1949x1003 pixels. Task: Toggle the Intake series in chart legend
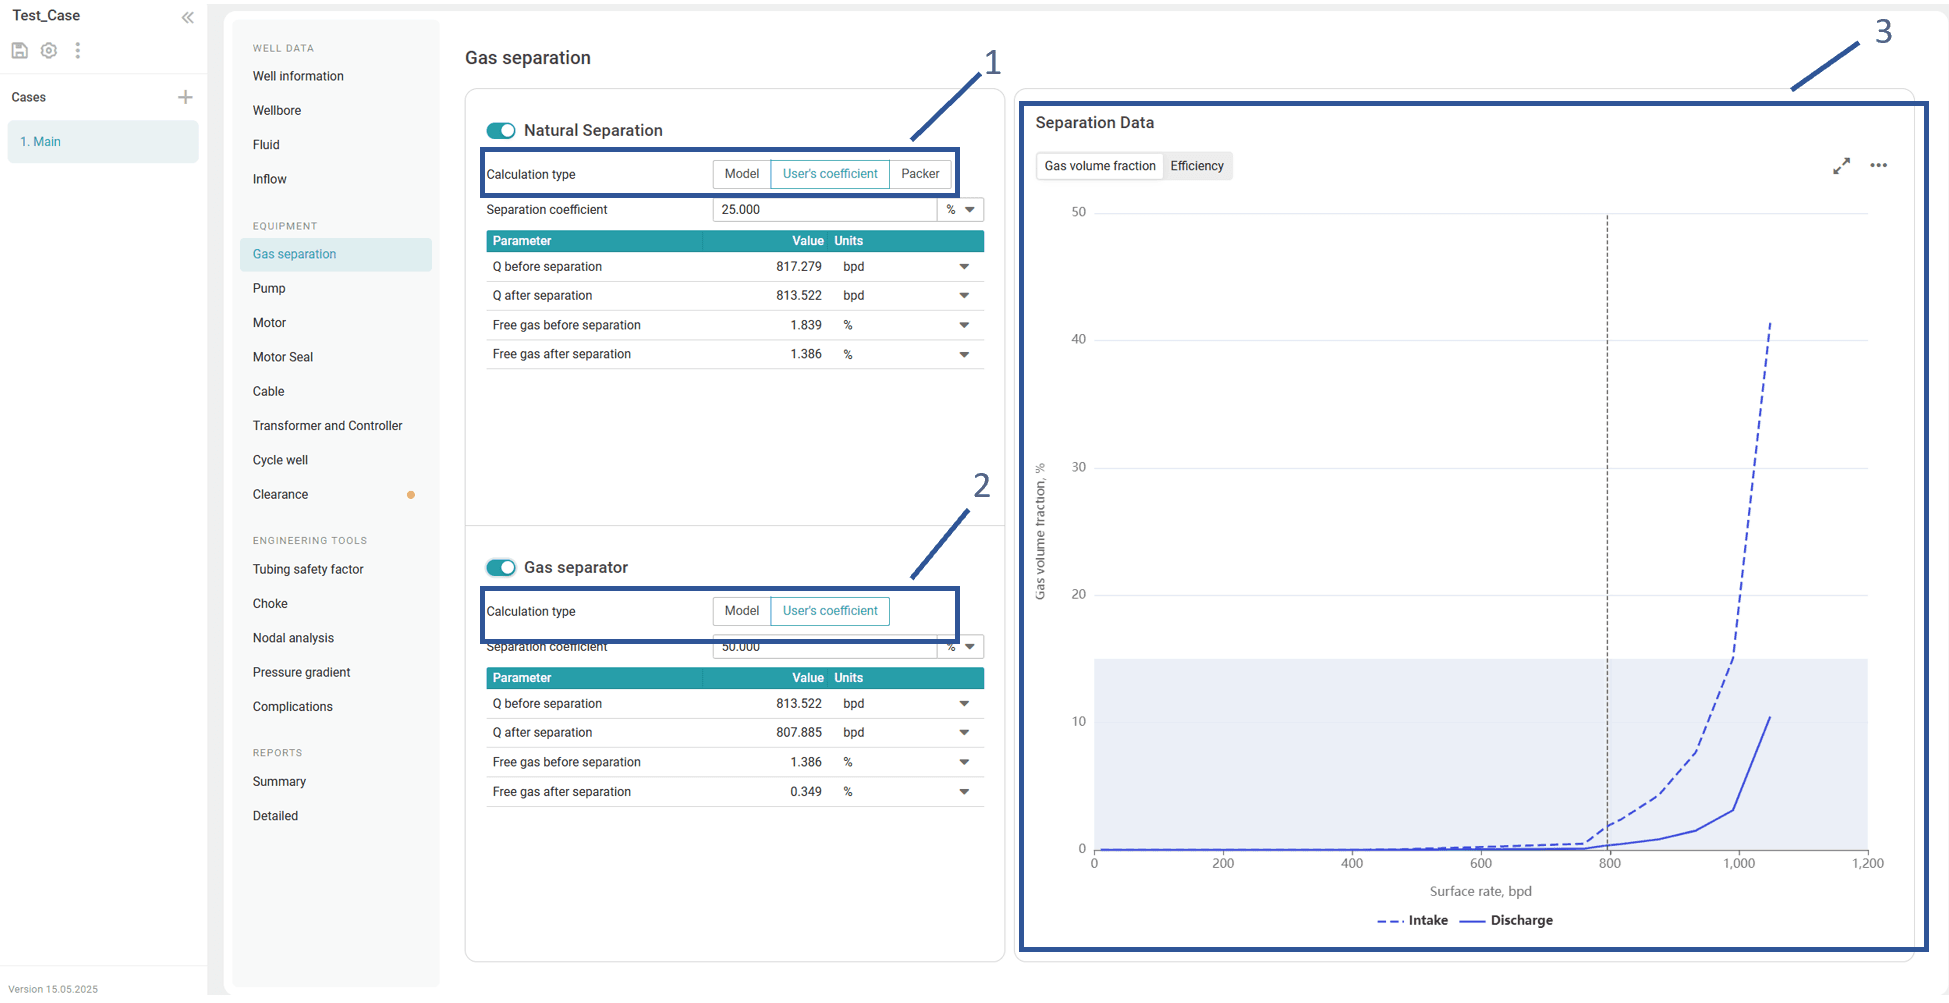1412,921
